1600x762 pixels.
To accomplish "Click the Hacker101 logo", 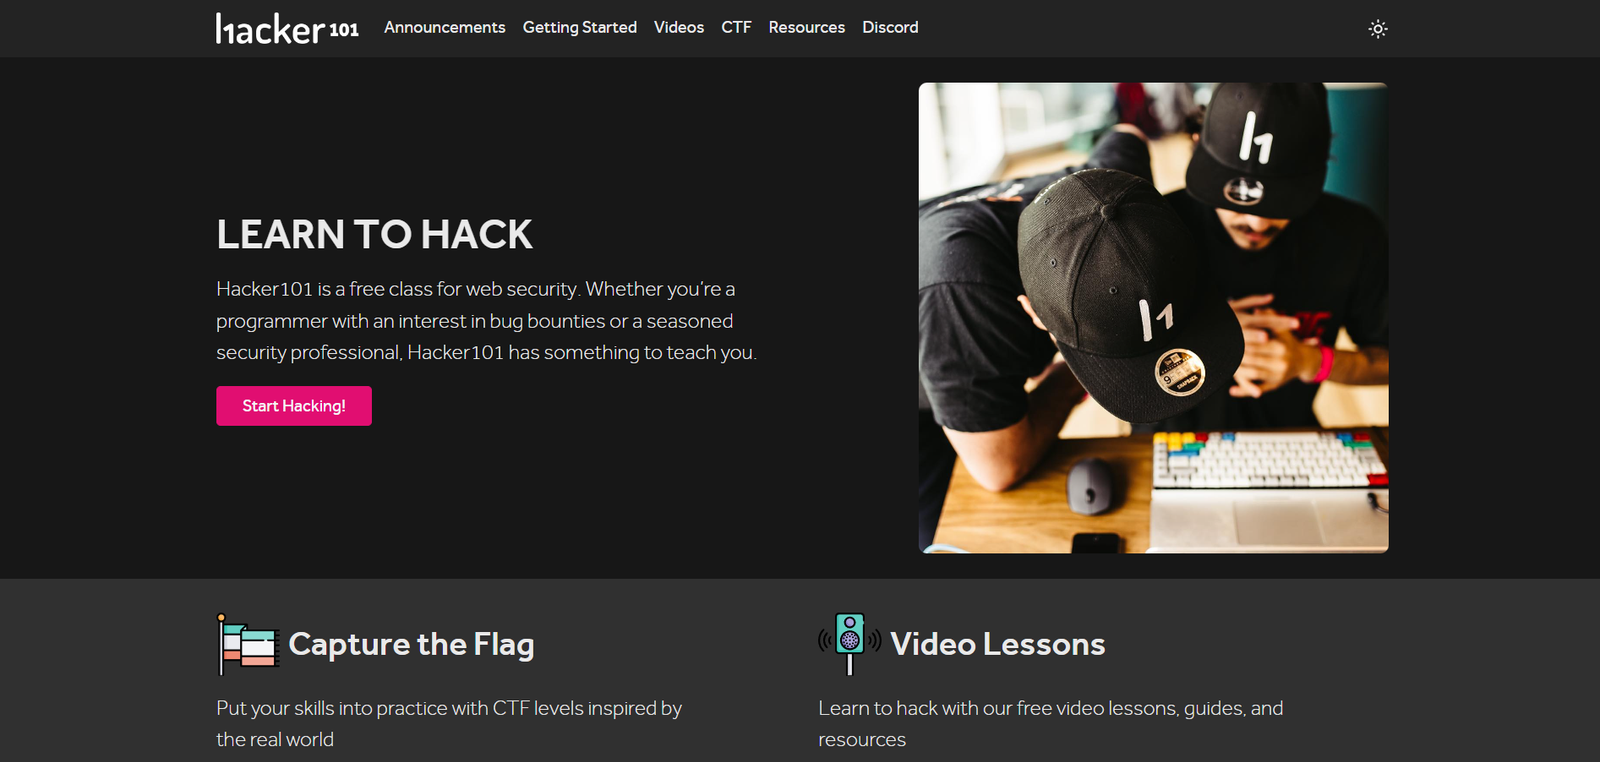I will 287,28.
